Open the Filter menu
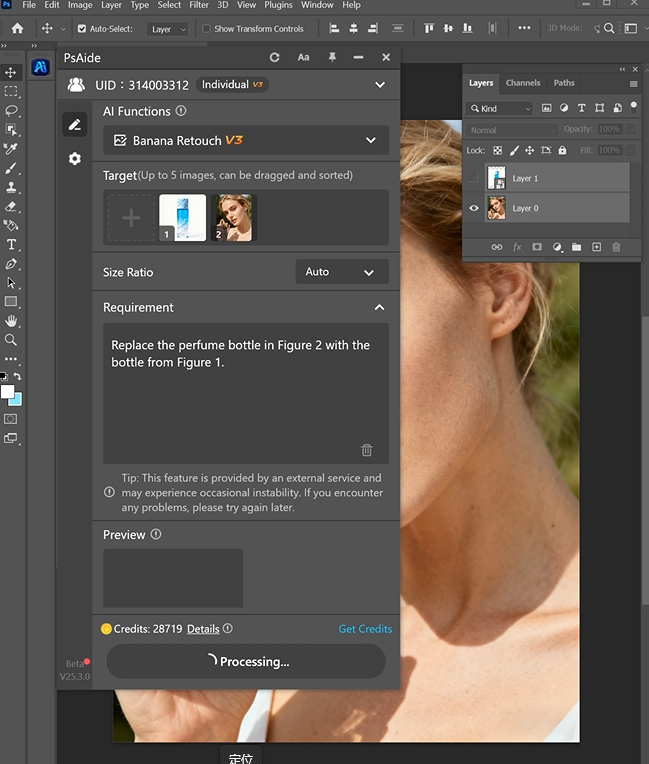649x764 pixels. 198,5
